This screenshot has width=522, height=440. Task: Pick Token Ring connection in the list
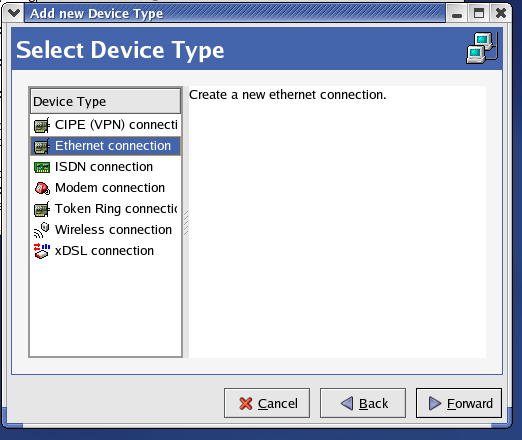coord(106,209)
